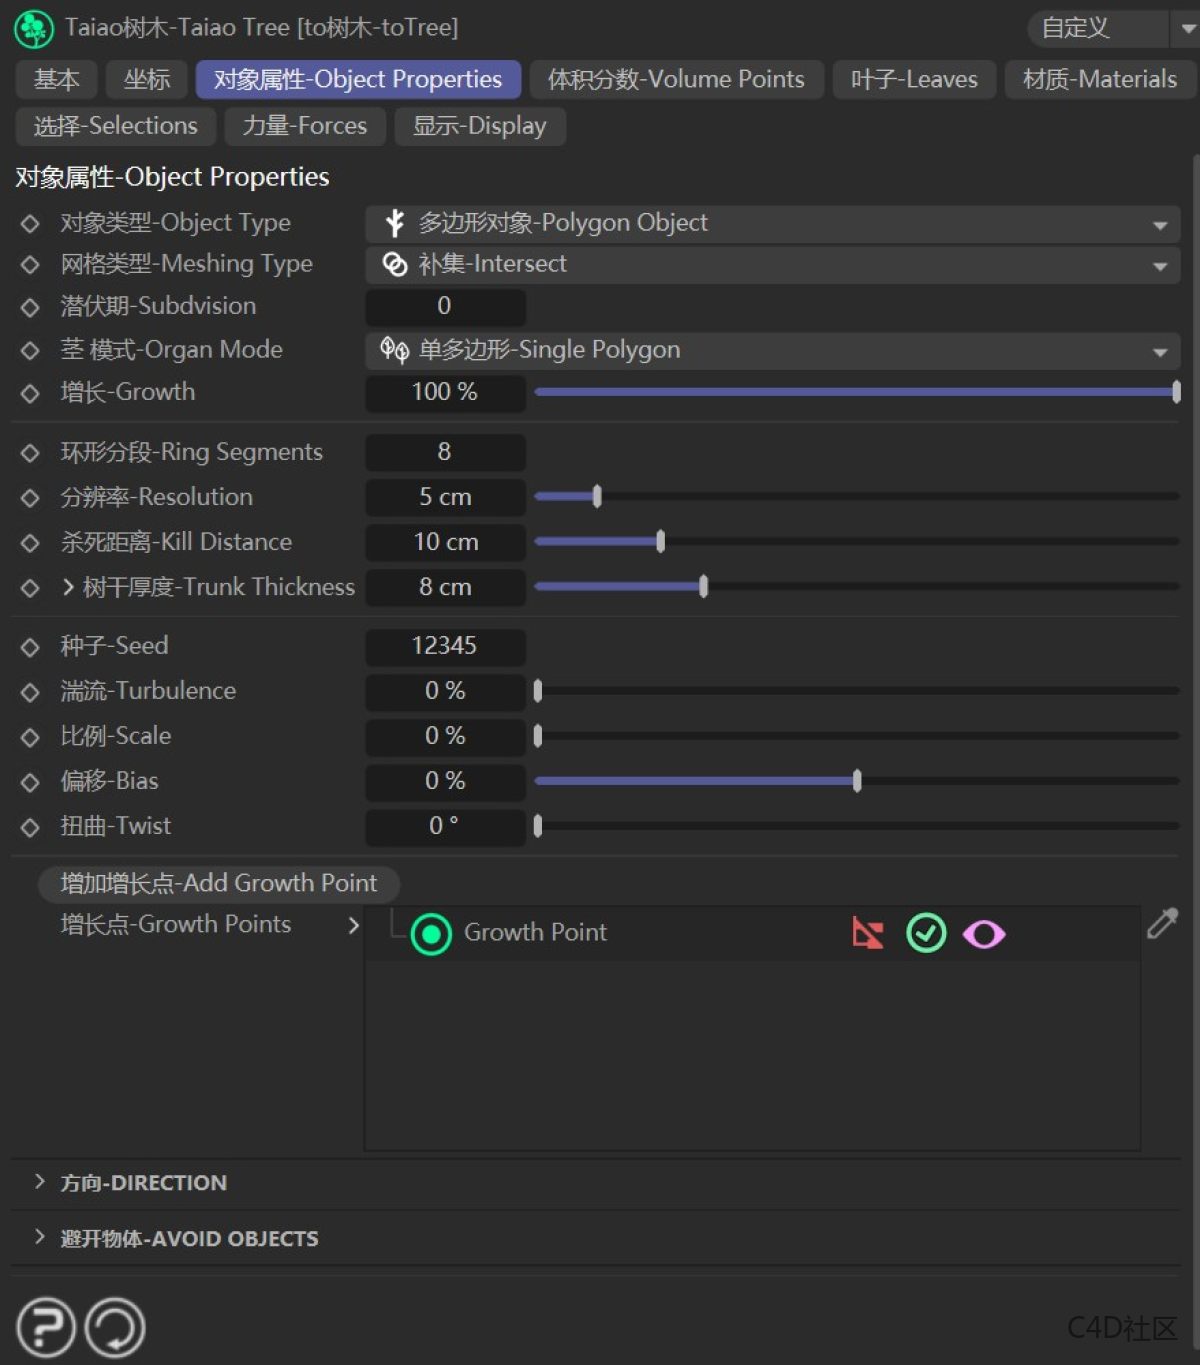Click the diamond keyframe dot beside Seed

[x=29, y=646]
